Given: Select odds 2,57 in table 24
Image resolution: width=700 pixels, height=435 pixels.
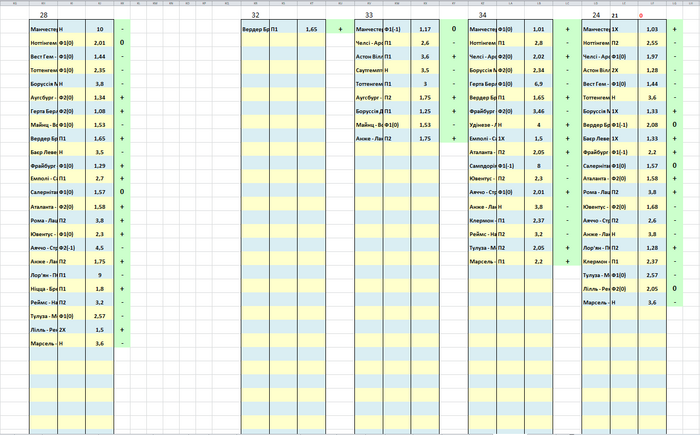Looking at the screenshot, I should [652, 275].
